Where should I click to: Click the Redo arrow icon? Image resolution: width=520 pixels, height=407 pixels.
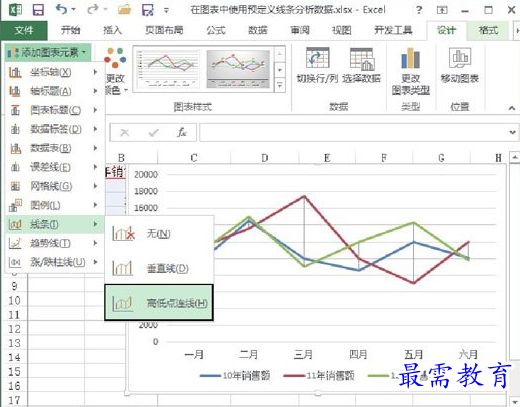pyautogui.click(x=93, y=9)
